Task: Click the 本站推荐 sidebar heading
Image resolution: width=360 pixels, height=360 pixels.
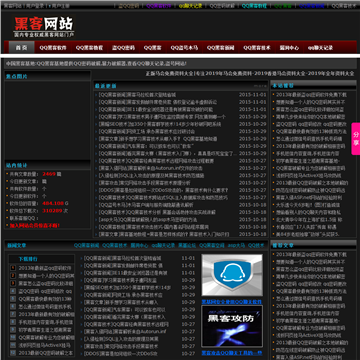Action: tap(283, 85)
